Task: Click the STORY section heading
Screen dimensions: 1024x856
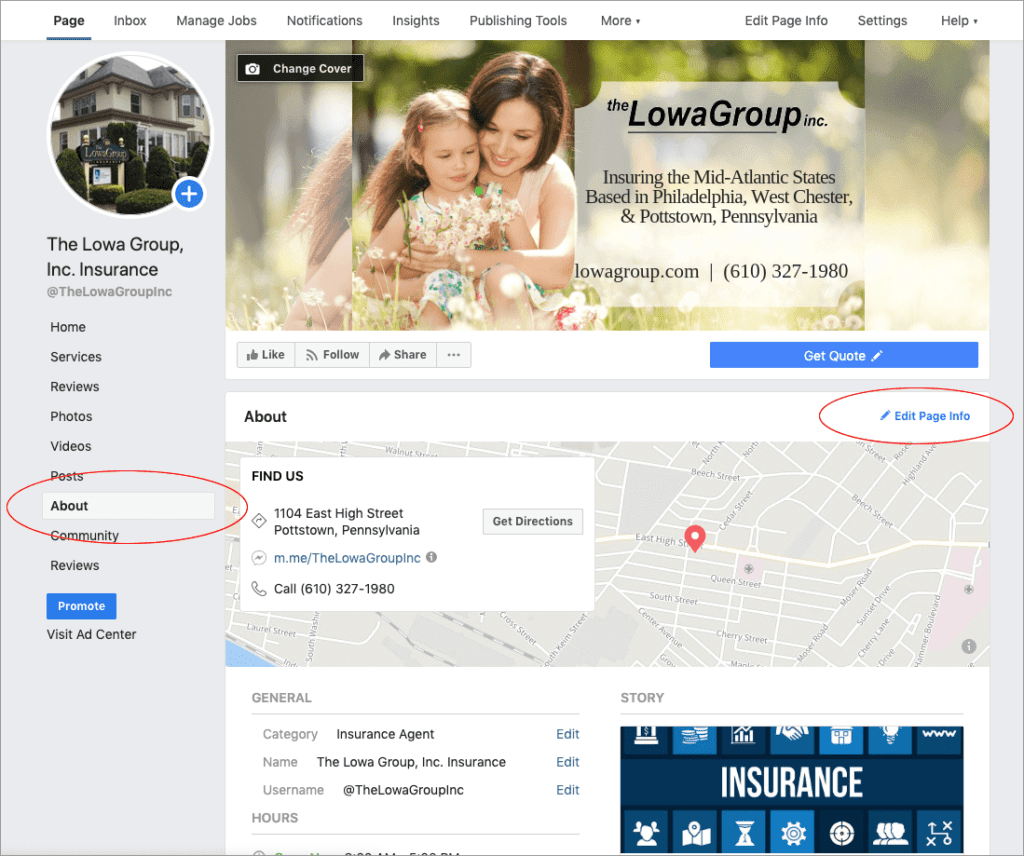Action: tap(642, 698)
